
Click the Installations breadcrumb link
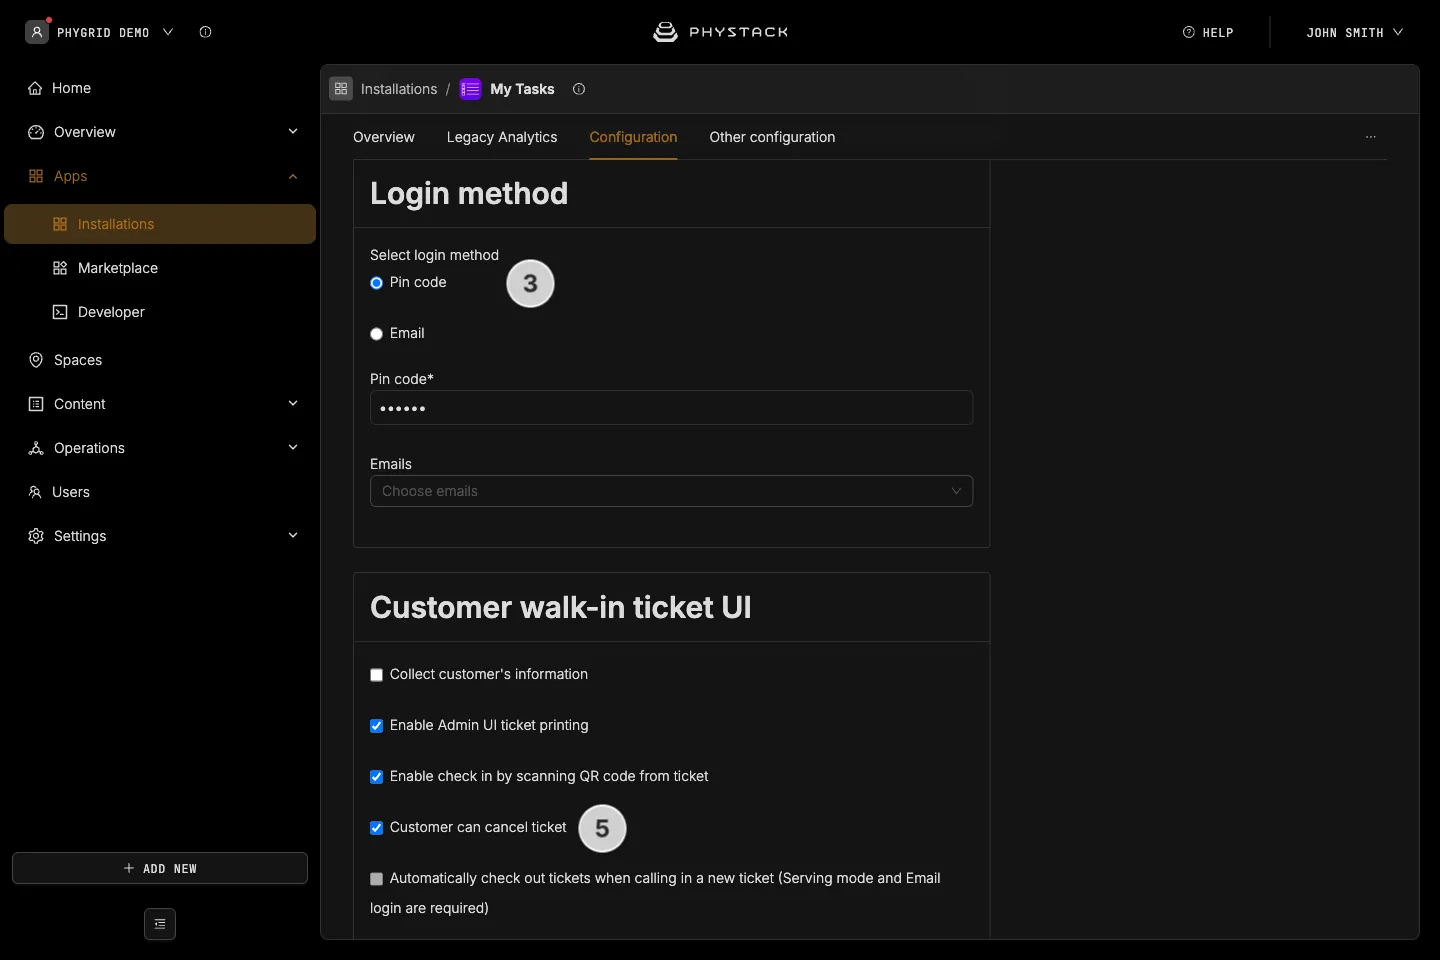(399, 89)
